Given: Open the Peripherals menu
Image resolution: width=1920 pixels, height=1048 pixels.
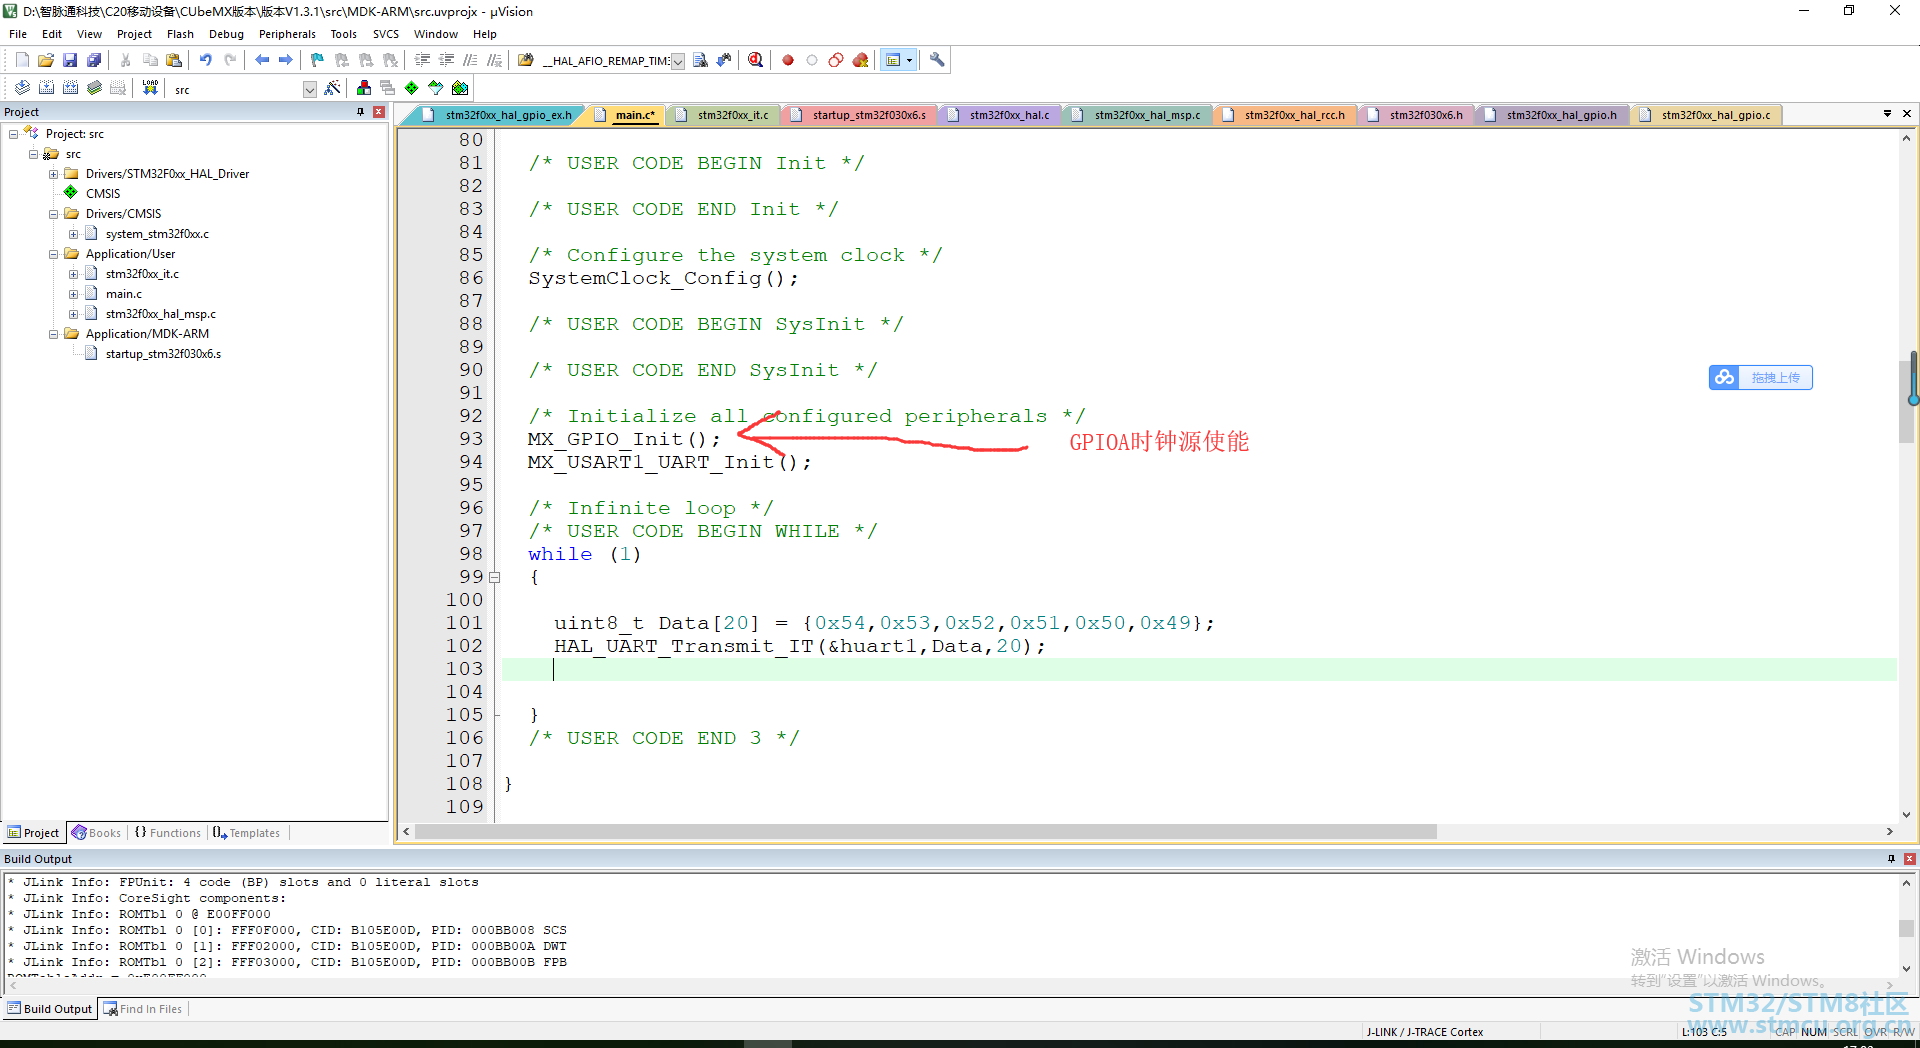Looking at the screenshot, I should coord(287,34).
